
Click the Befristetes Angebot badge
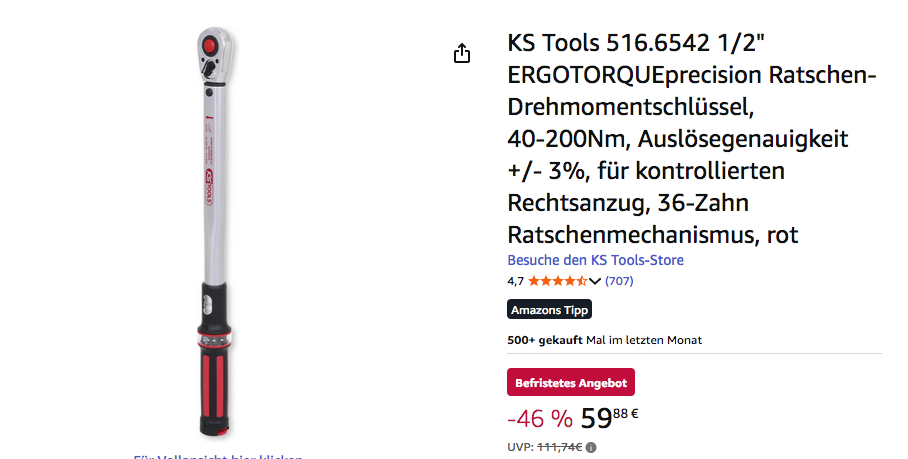click(571, 383)
